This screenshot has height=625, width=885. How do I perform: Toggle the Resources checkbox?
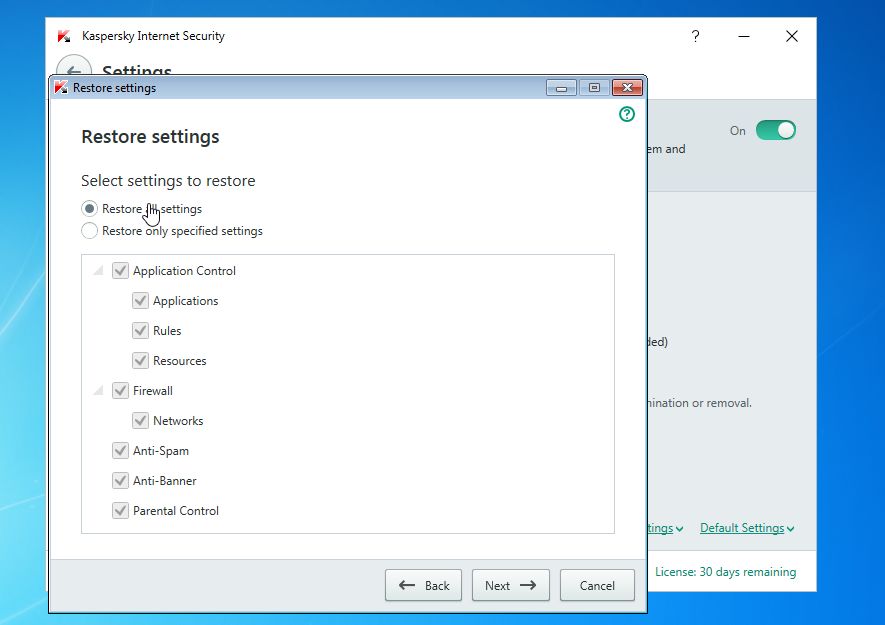141,360
